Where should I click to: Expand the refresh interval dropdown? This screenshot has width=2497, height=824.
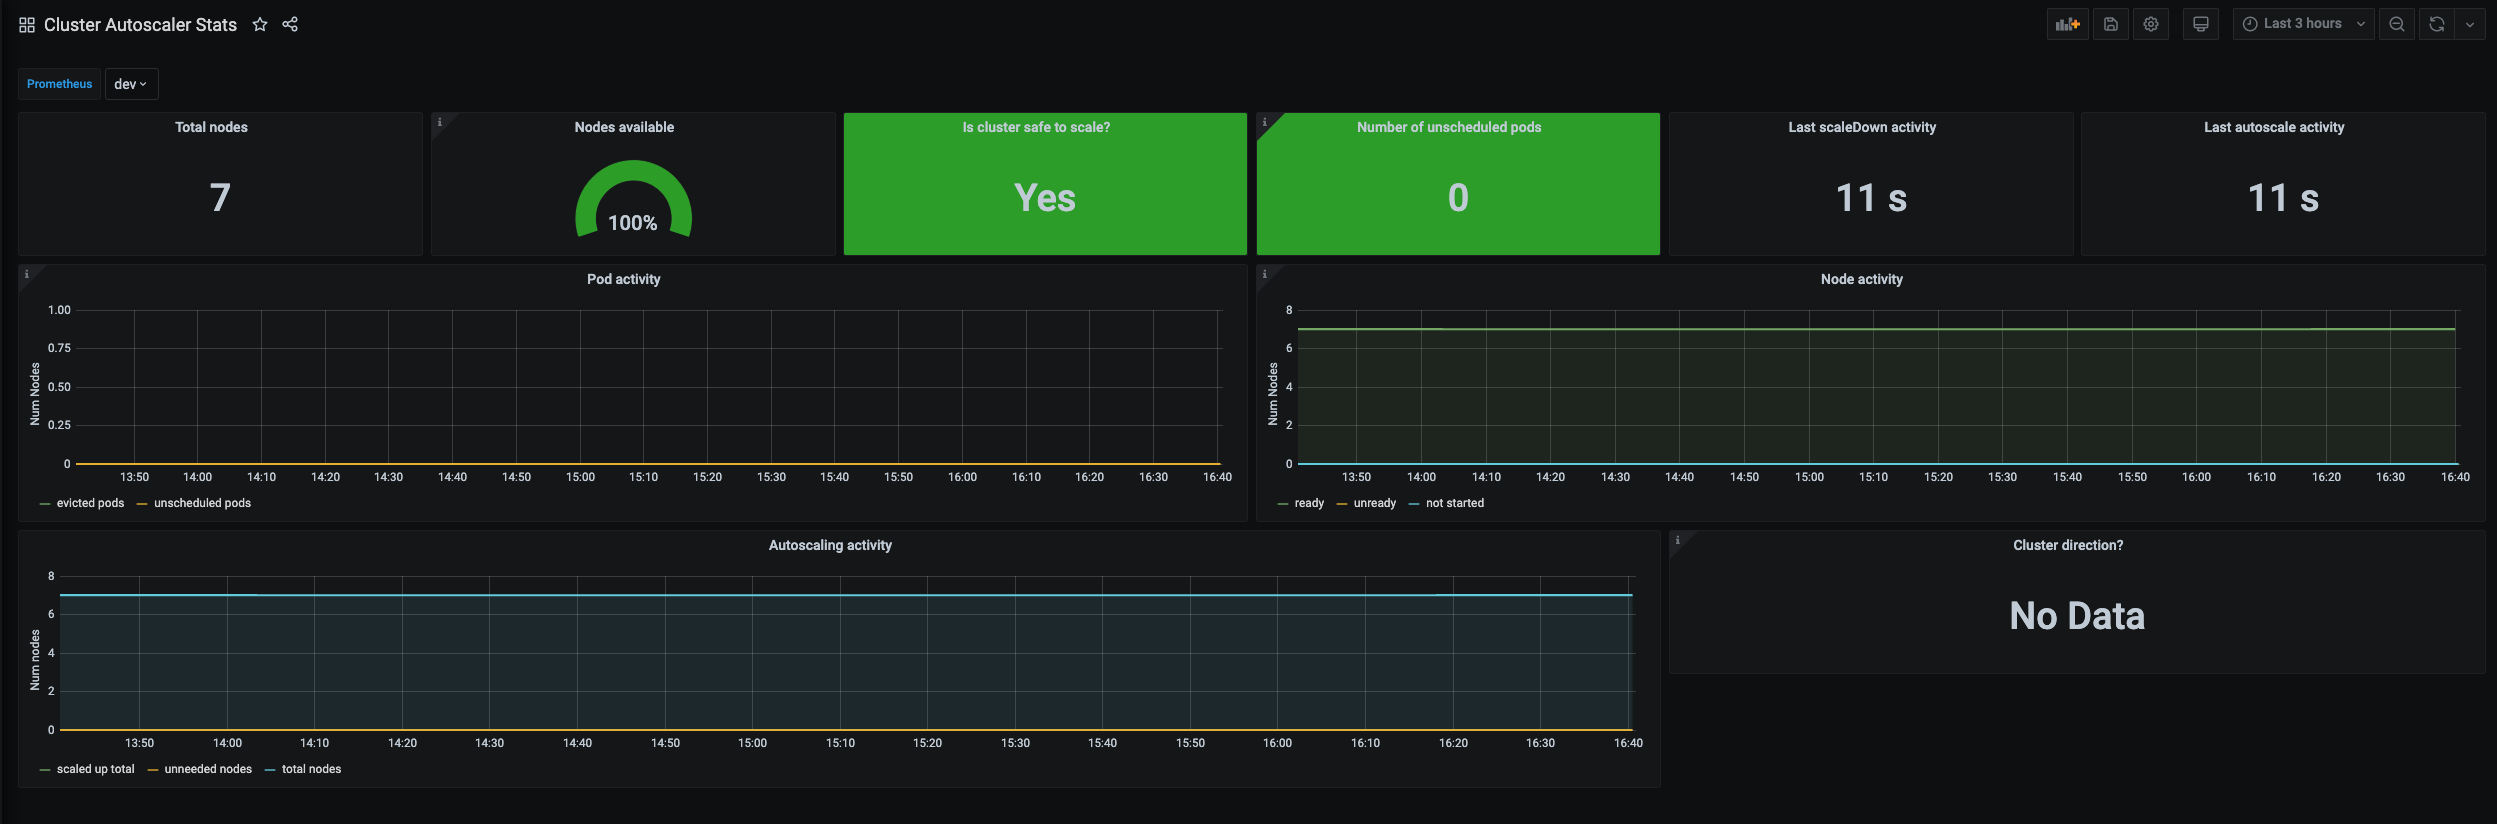[x=2470, y=24]
